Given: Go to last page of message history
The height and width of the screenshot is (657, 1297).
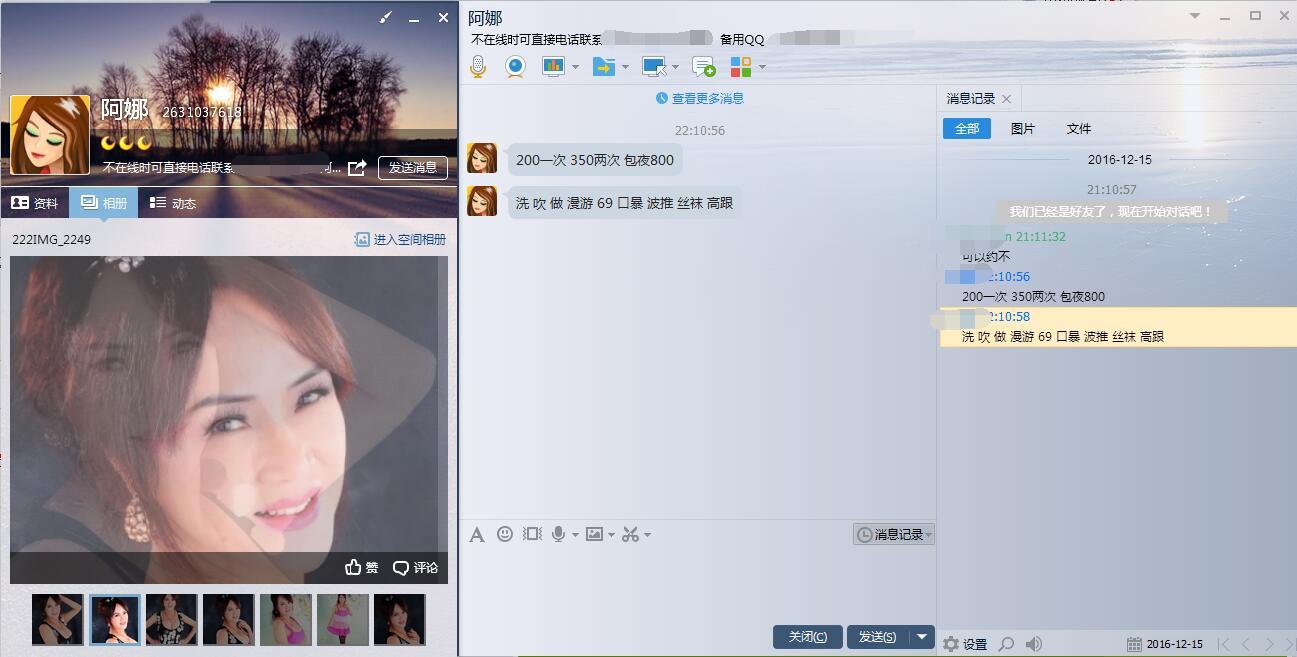Looking at the screenshot, I should (1288, 644).
